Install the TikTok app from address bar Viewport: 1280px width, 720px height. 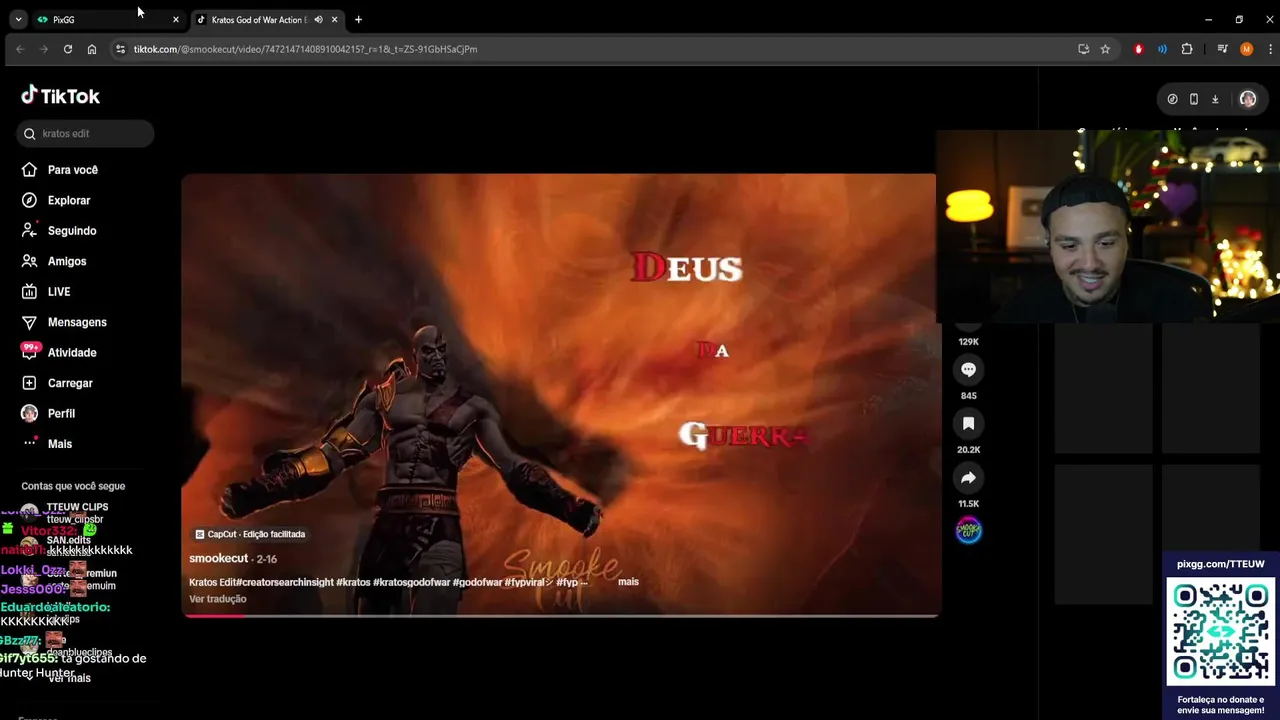[x=1083, y=49]
